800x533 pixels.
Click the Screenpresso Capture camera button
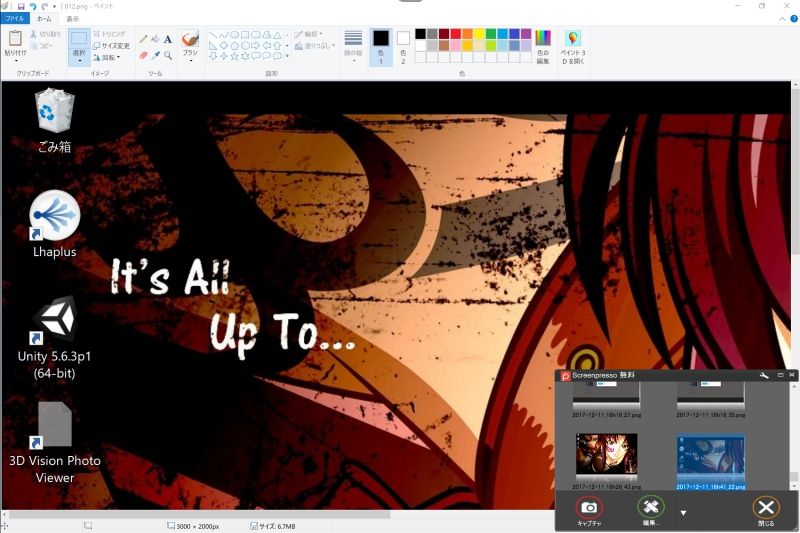click(589, 508)
